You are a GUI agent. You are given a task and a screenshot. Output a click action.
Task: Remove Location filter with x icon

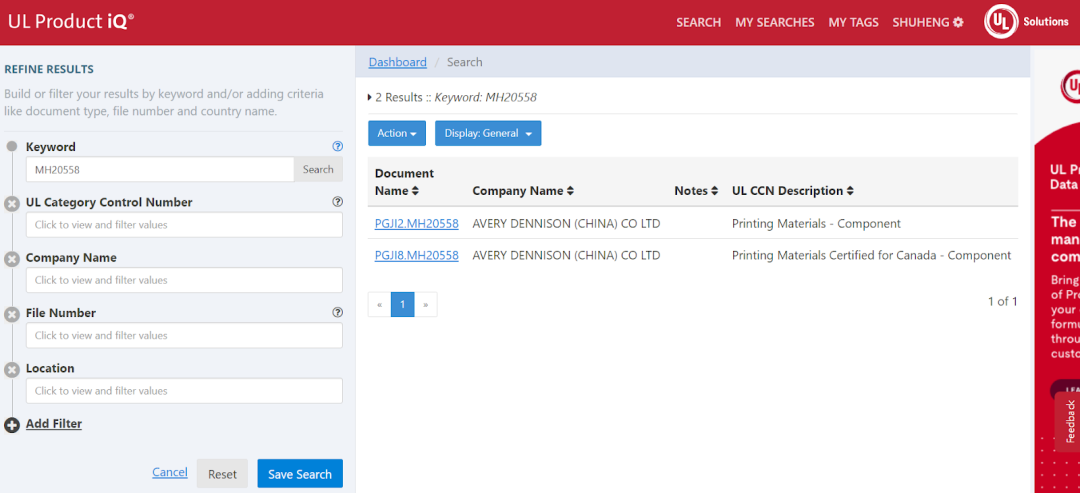click(x=12, y=370)
